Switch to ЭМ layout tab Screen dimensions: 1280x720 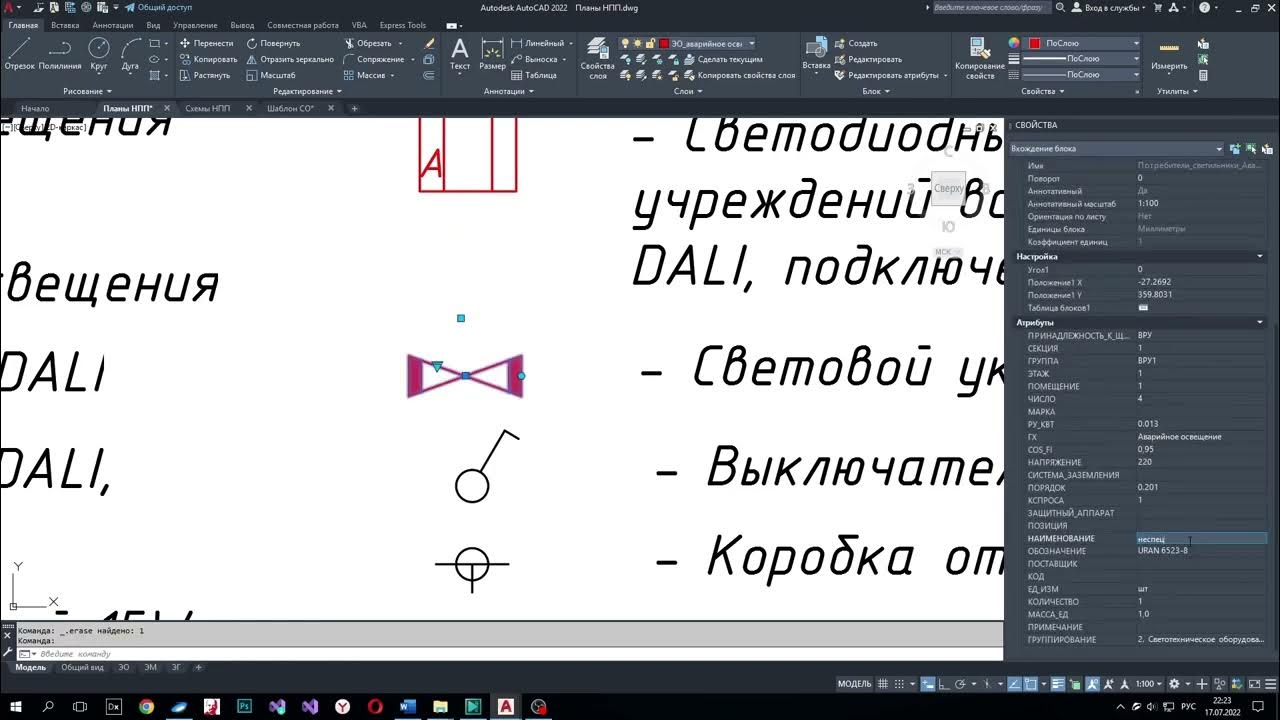coord(151,667)
